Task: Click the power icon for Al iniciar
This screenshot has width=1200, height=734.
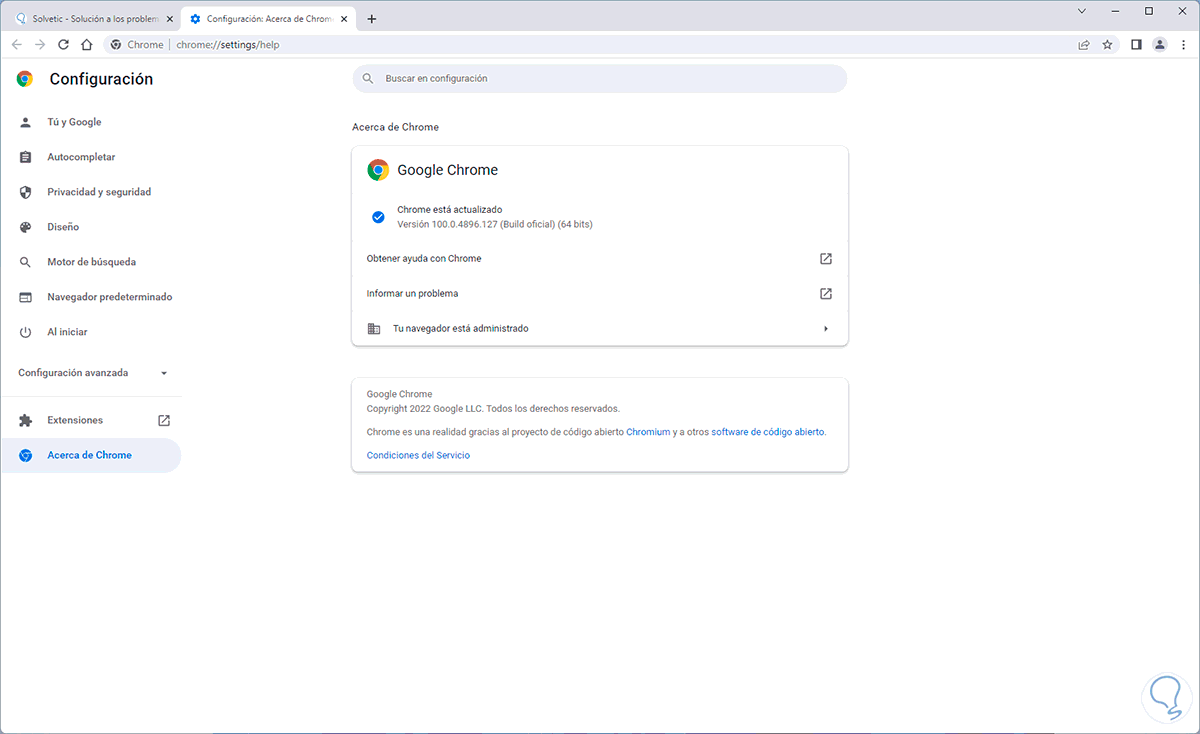Action: click(26, 332)
